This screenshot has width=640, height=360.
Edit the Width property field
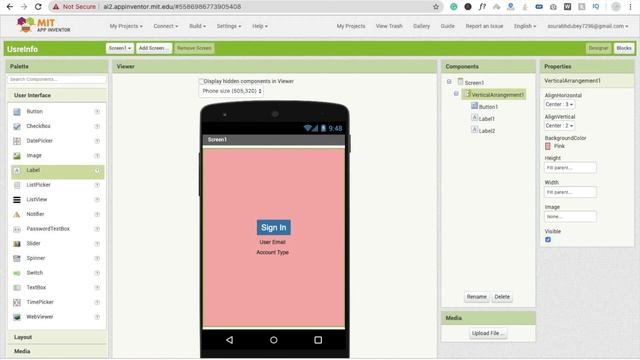pyautogui.click(x=570, y=192)
